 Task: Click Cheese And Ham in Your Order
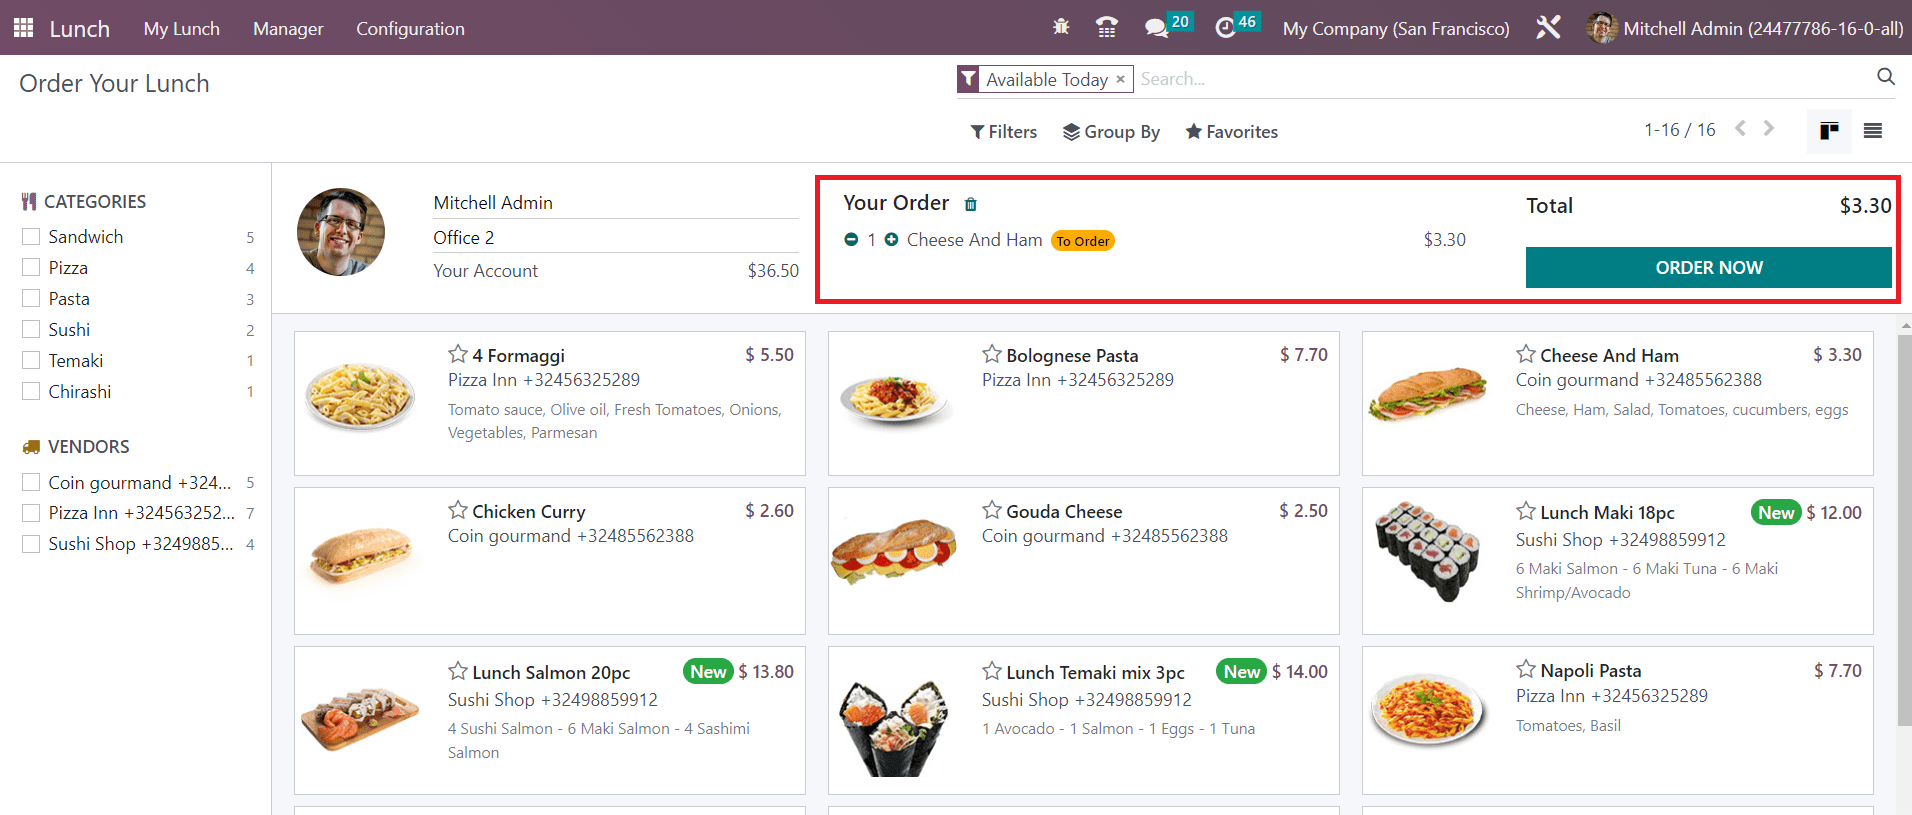click(x=974, y=240)
